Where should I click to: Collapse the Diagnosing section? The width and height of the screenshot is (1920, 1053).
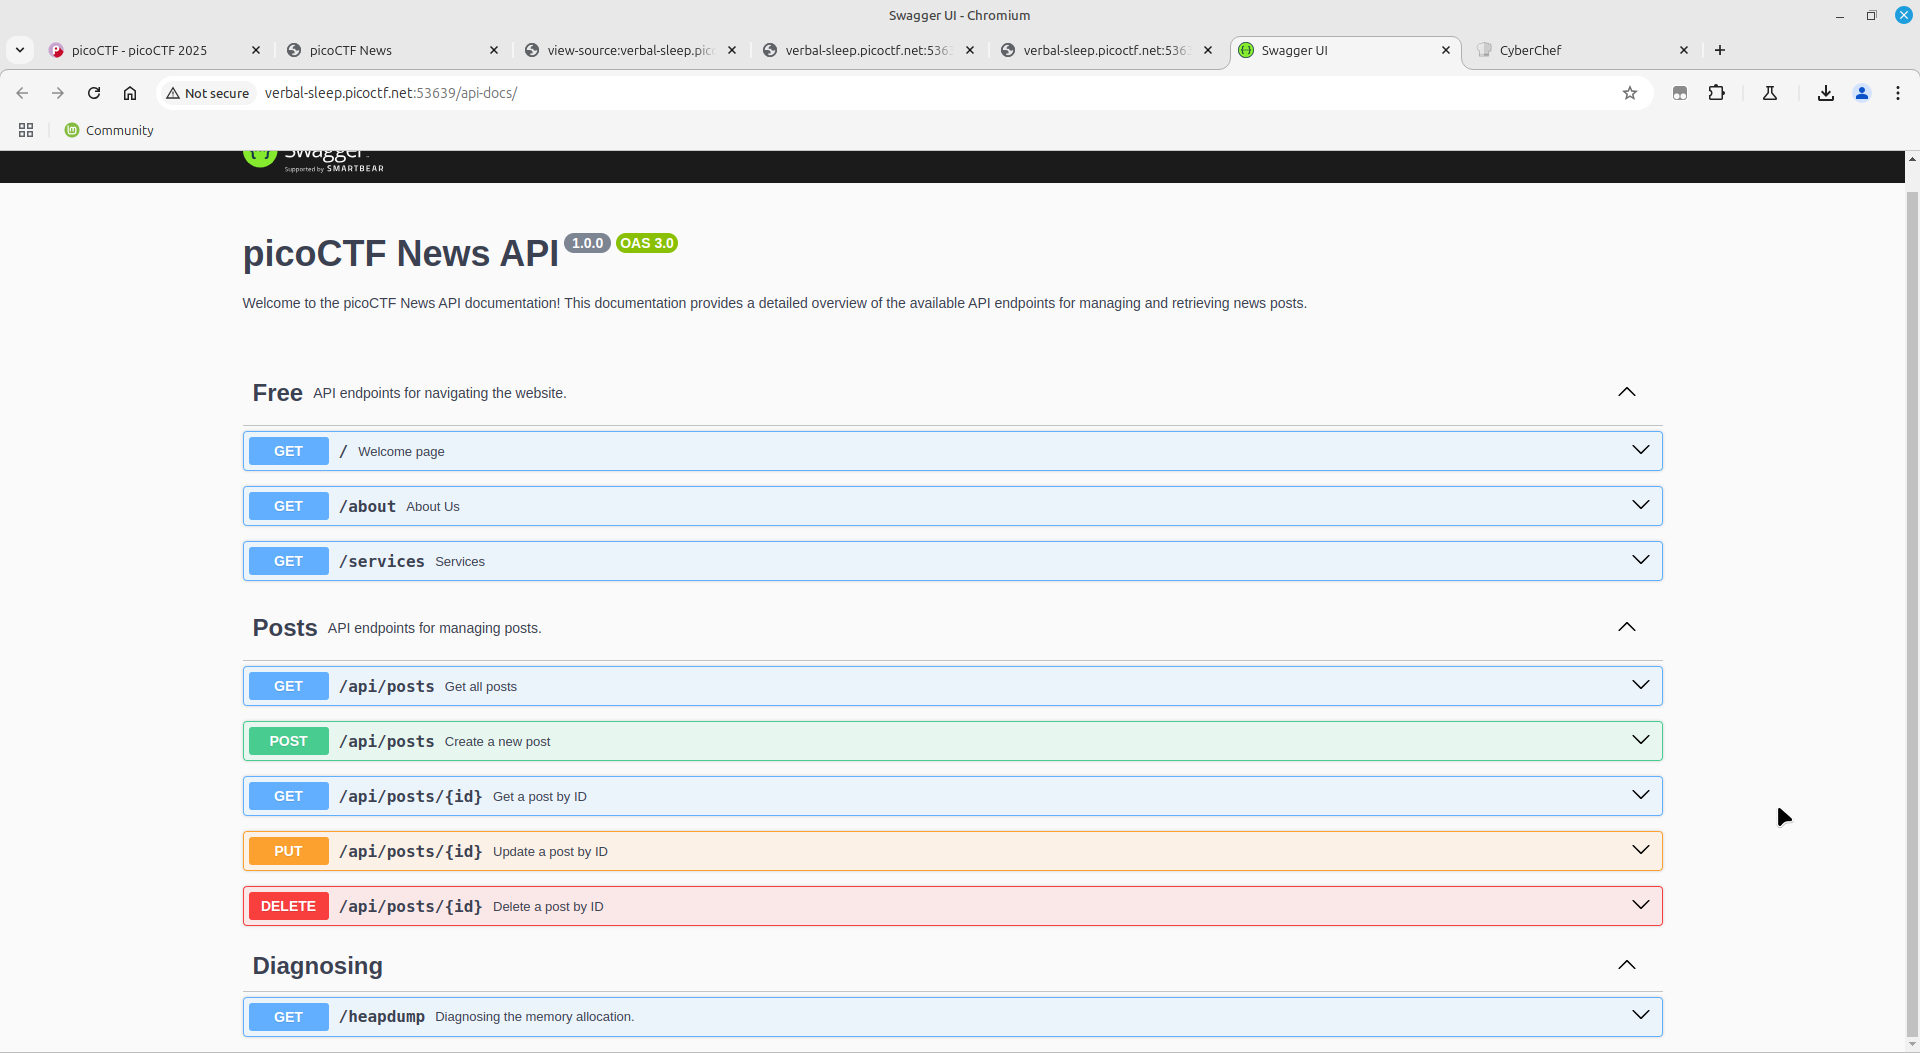pos(1626,965)
